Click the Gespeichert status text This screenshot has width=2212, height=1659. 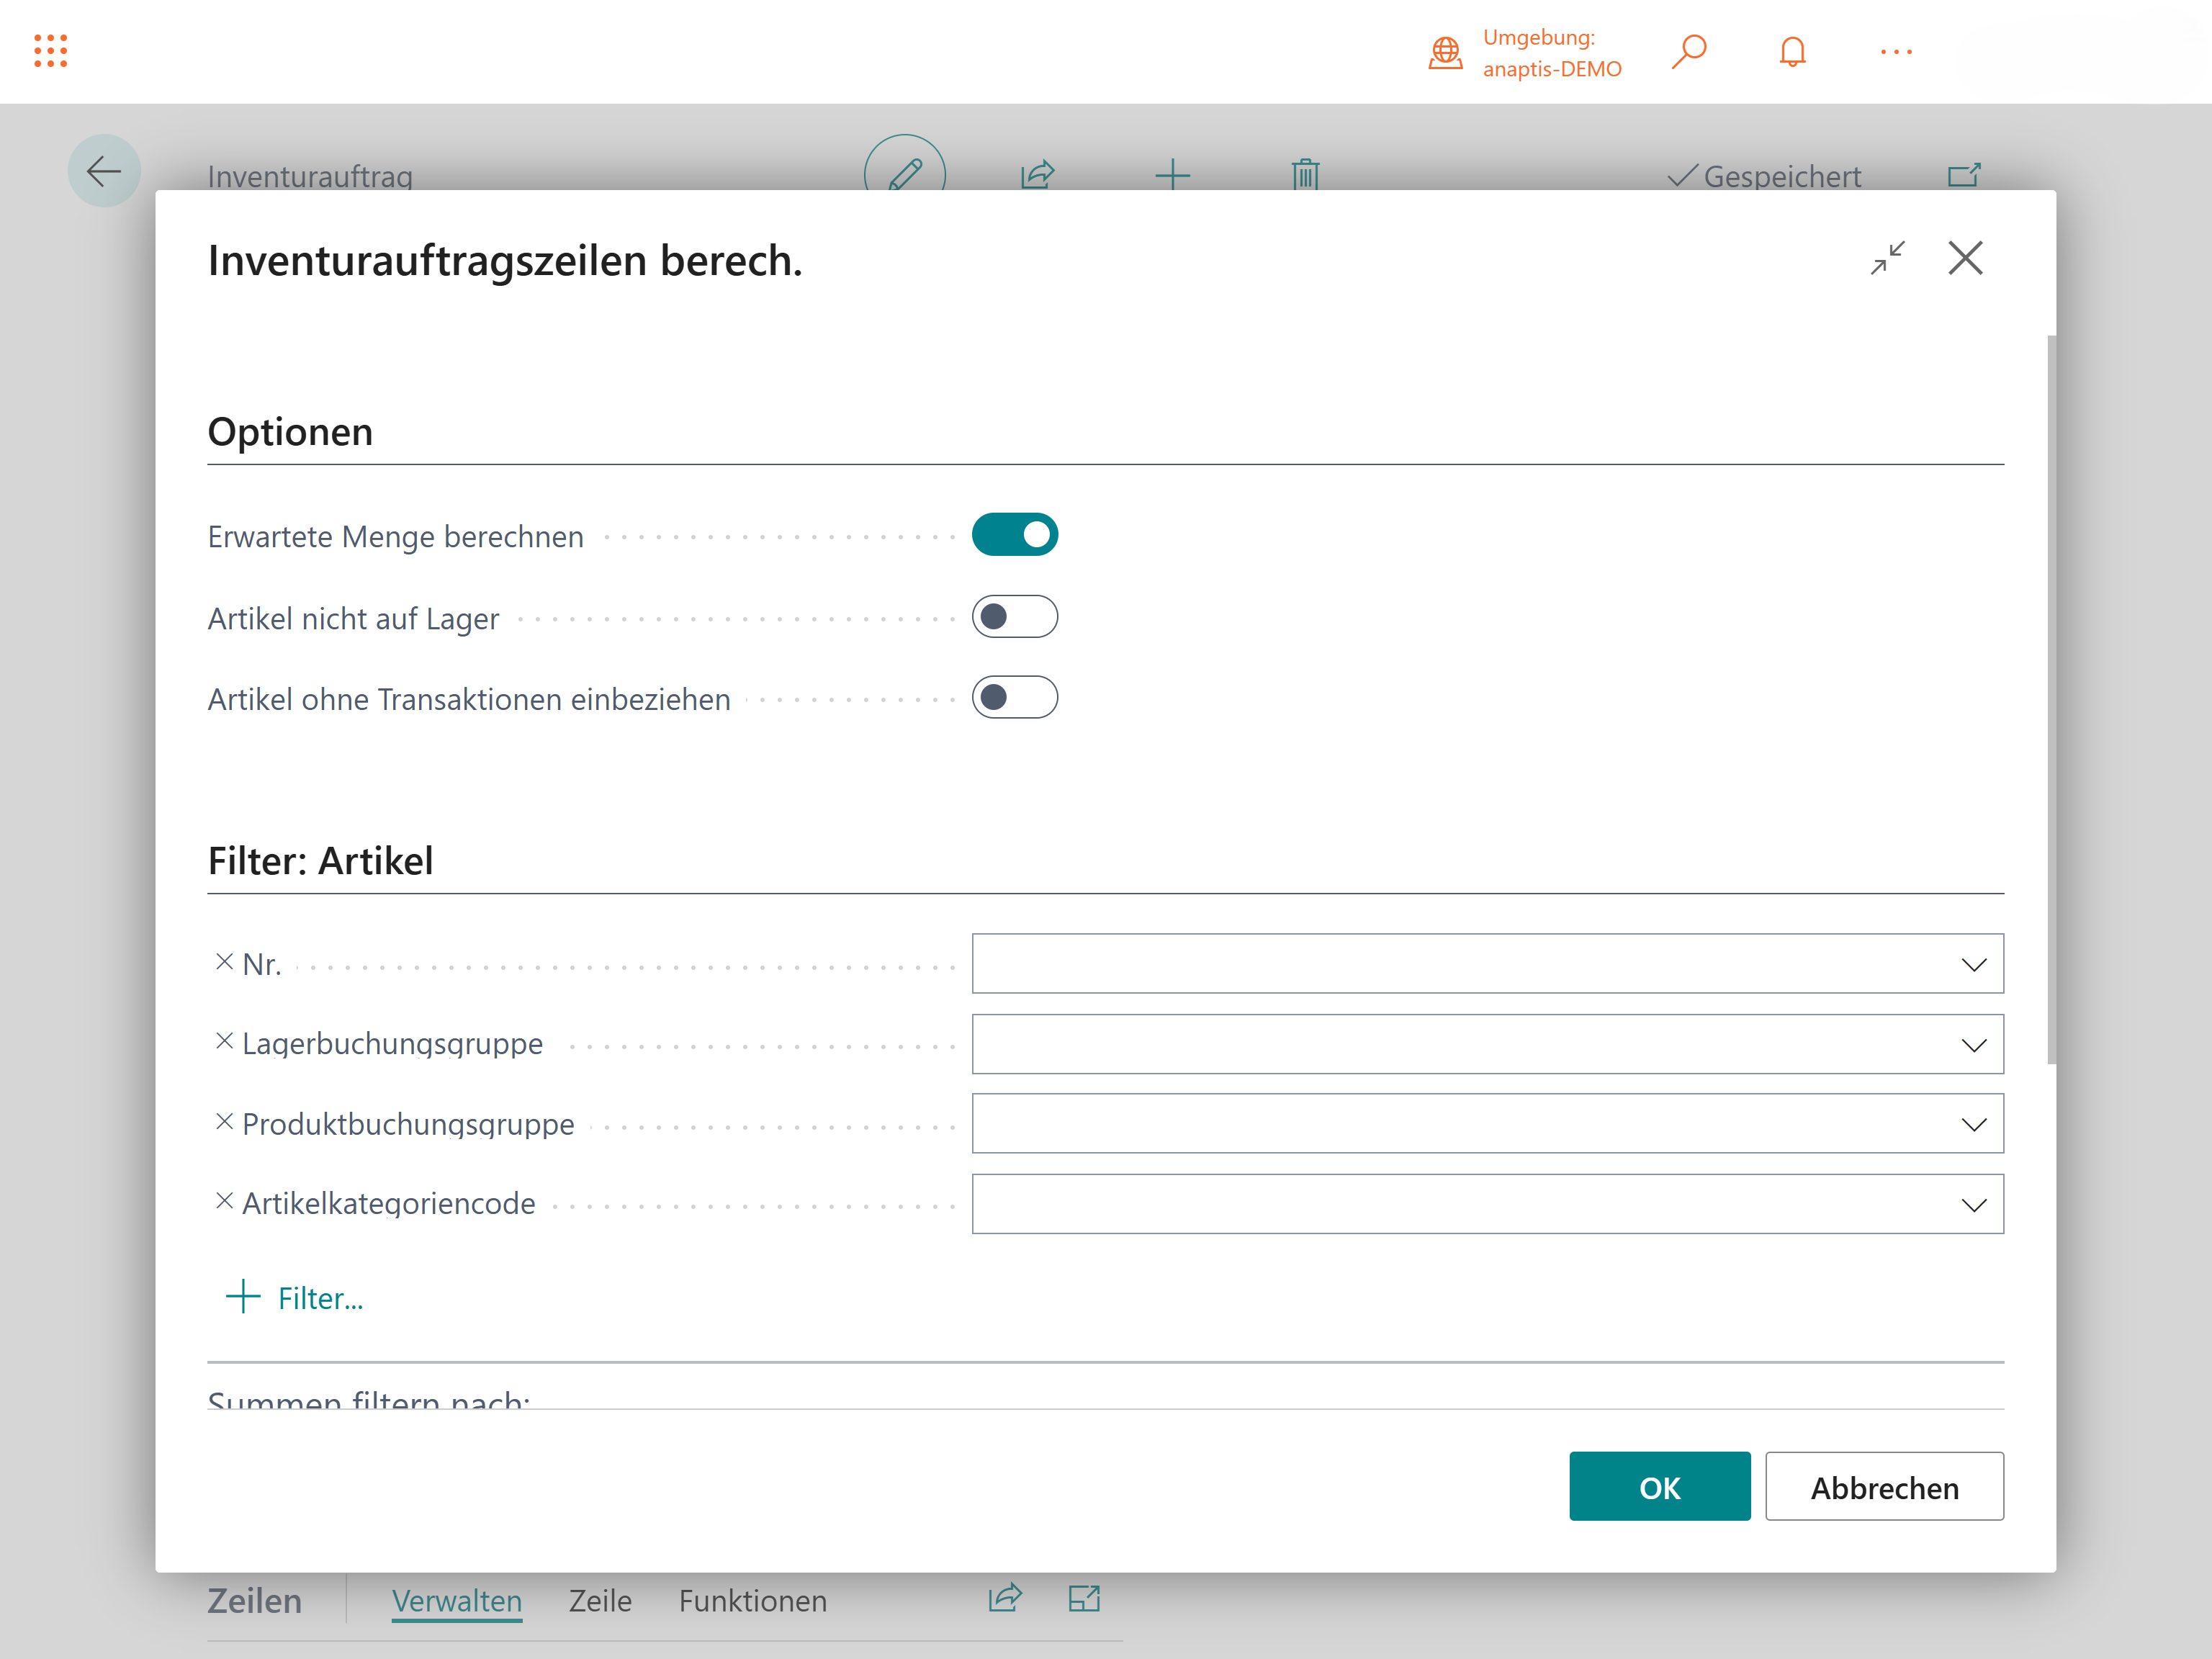tap(1782, 176)
